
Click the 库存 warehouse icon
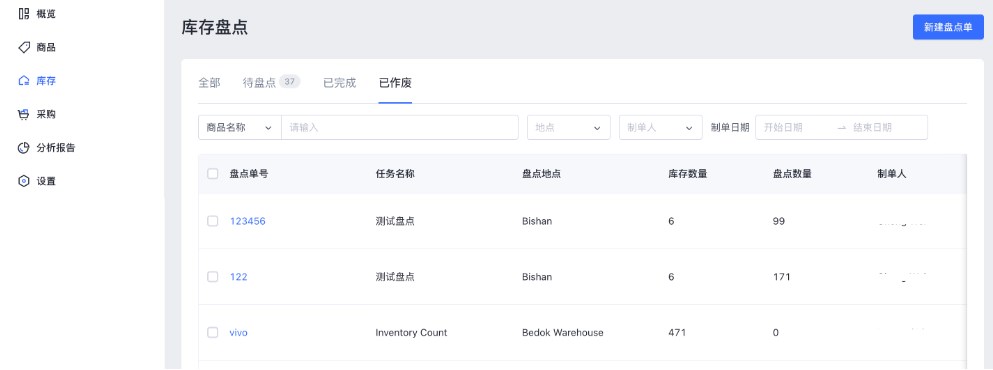(x=24, y=80)
